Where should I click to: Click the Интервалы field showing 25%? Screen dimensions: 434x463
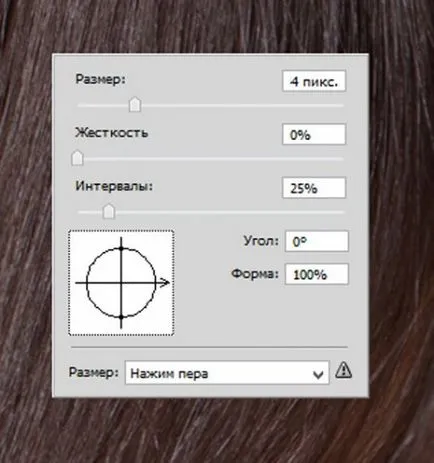pos(314,188)
